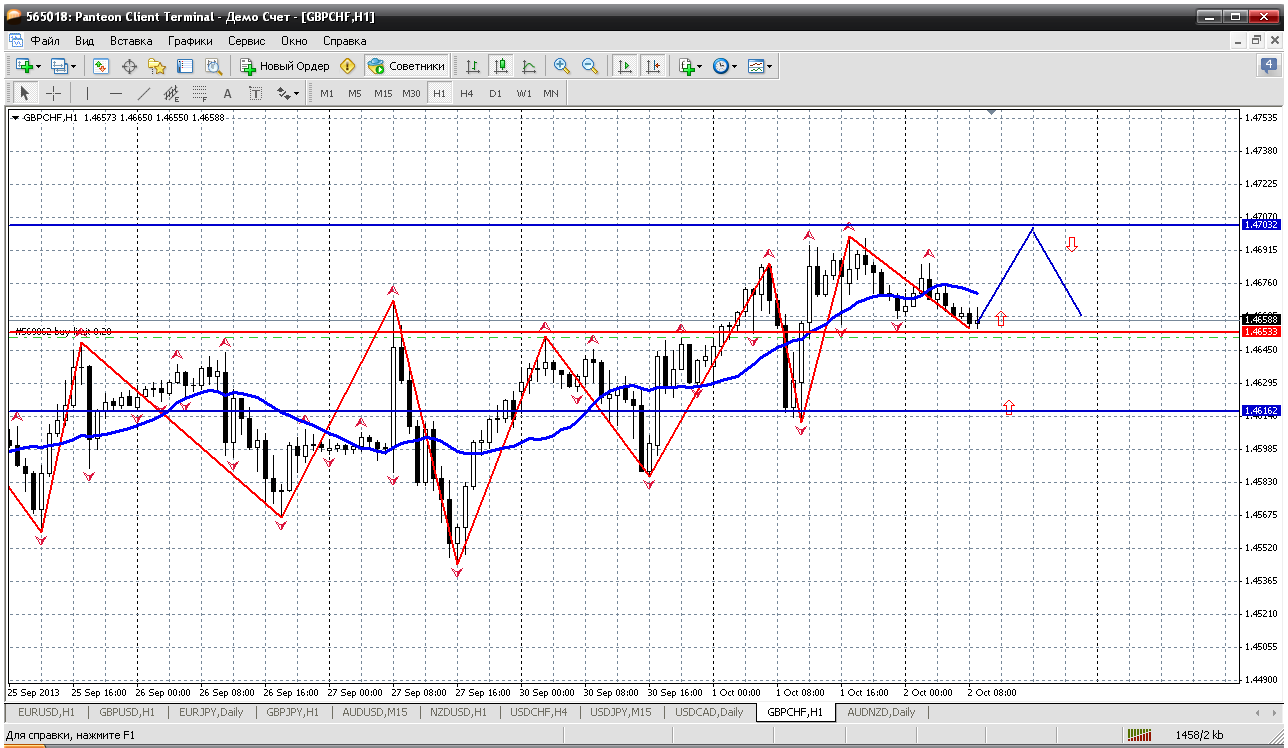Click the 1.47032 blue price level label
This screenshot has height=748, width=1288.
(x=1260, y=225)
